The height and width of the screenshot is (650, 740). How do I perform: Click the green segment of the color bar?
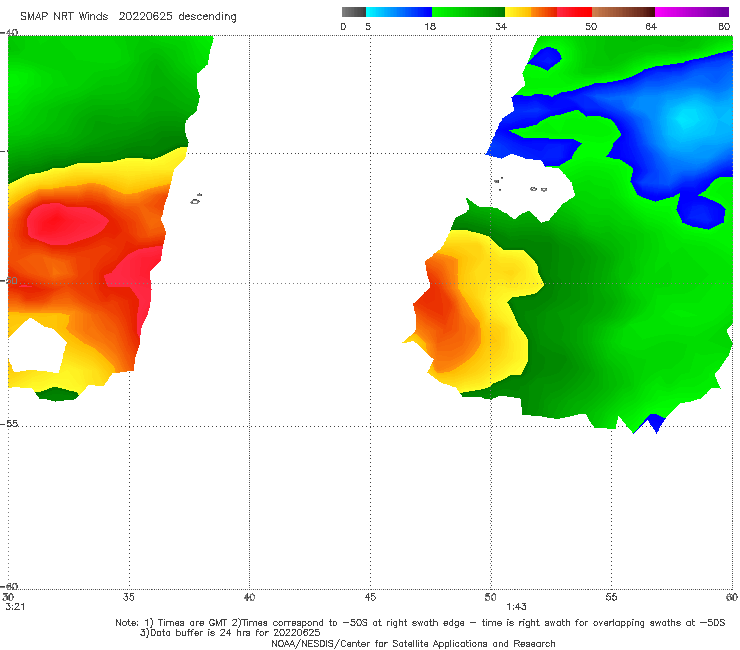[x=468, y=12]
